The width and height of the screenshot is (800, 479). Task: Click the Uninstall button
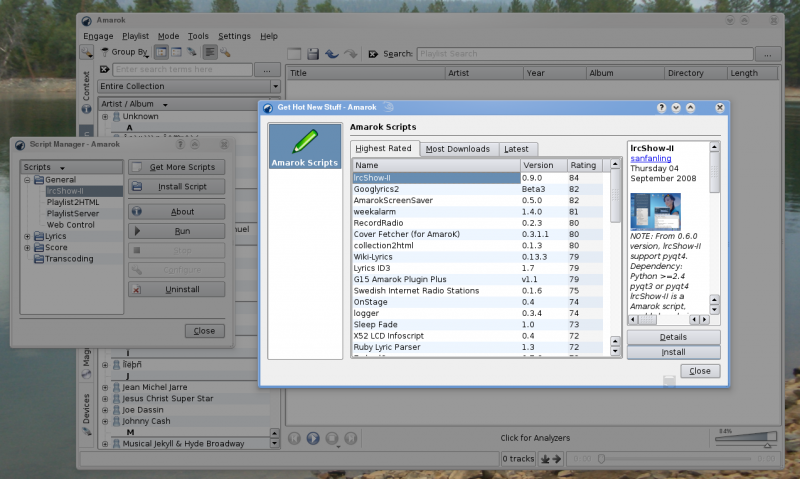(177, 289)
